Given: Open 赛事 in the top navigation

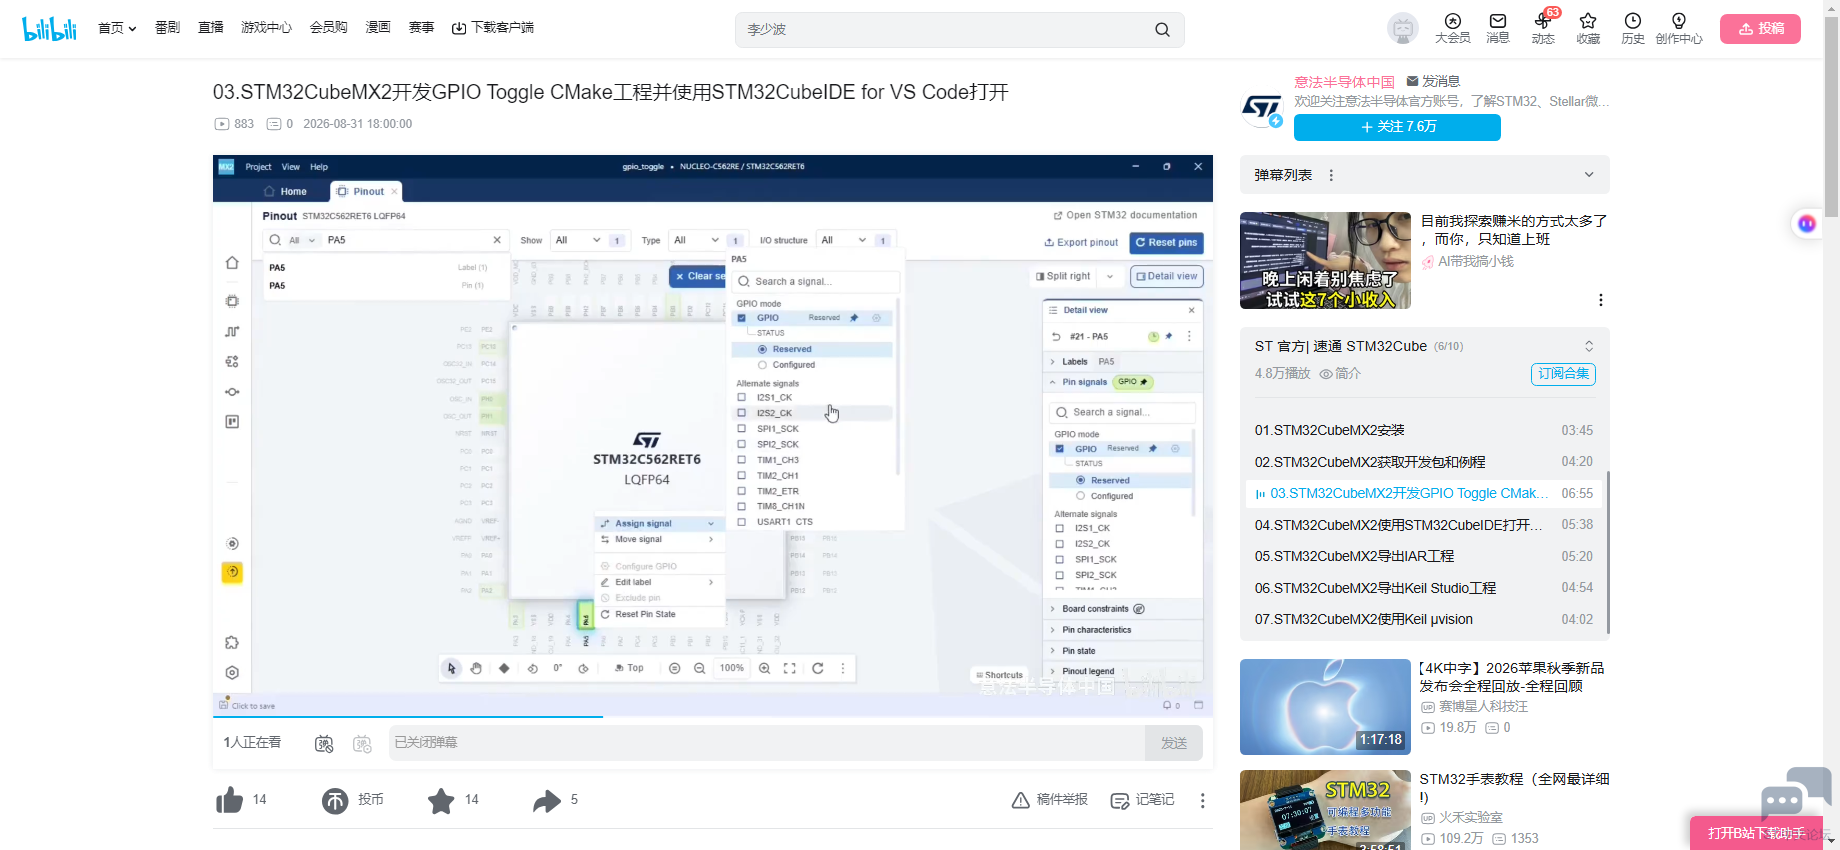Looking at the screenshot, I should (421, 28).
